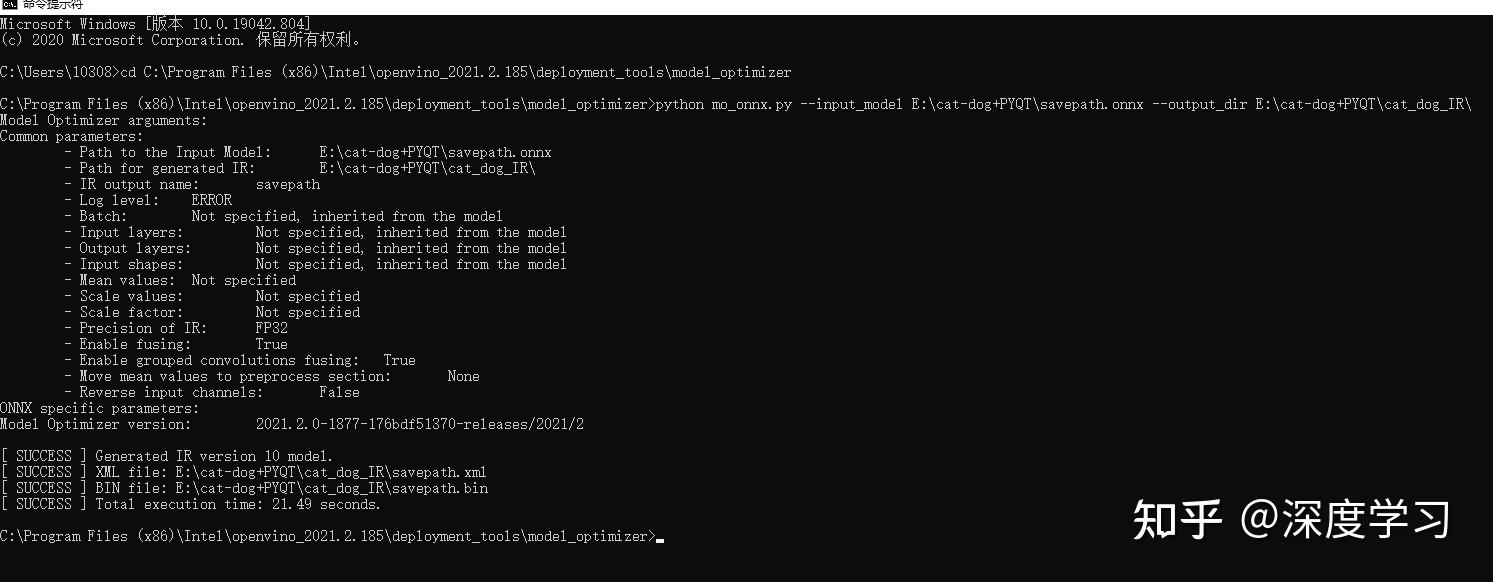
Task: Click the --input_model argument in the command
Action: (851, 104)
